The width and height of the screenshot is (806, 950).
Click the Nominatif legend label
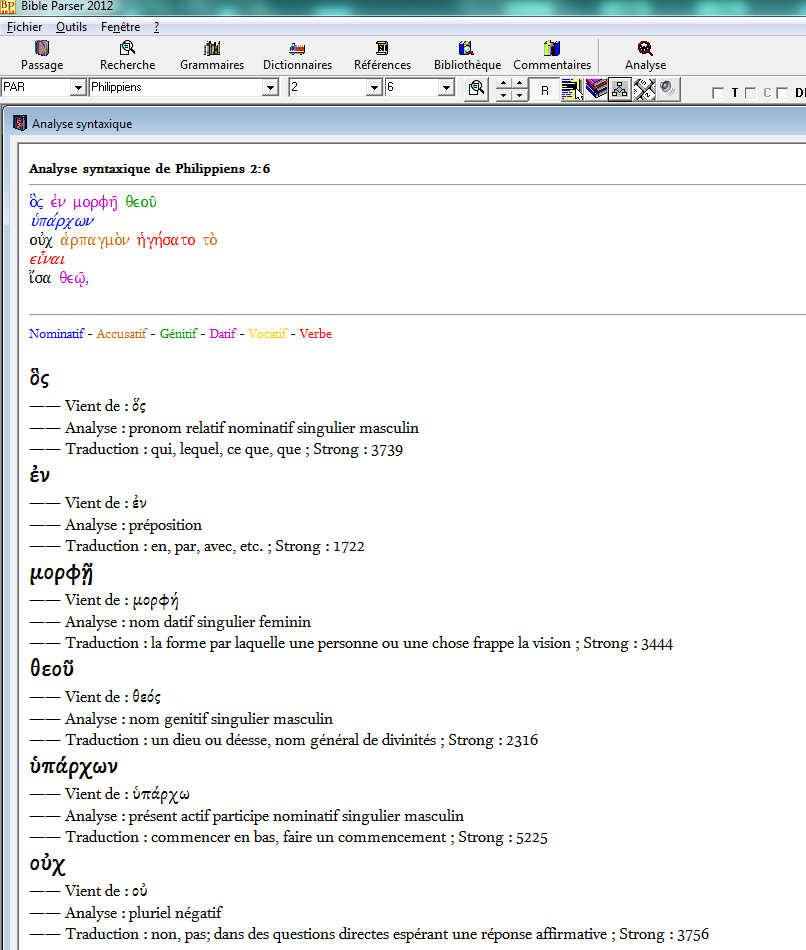point(56,333)
